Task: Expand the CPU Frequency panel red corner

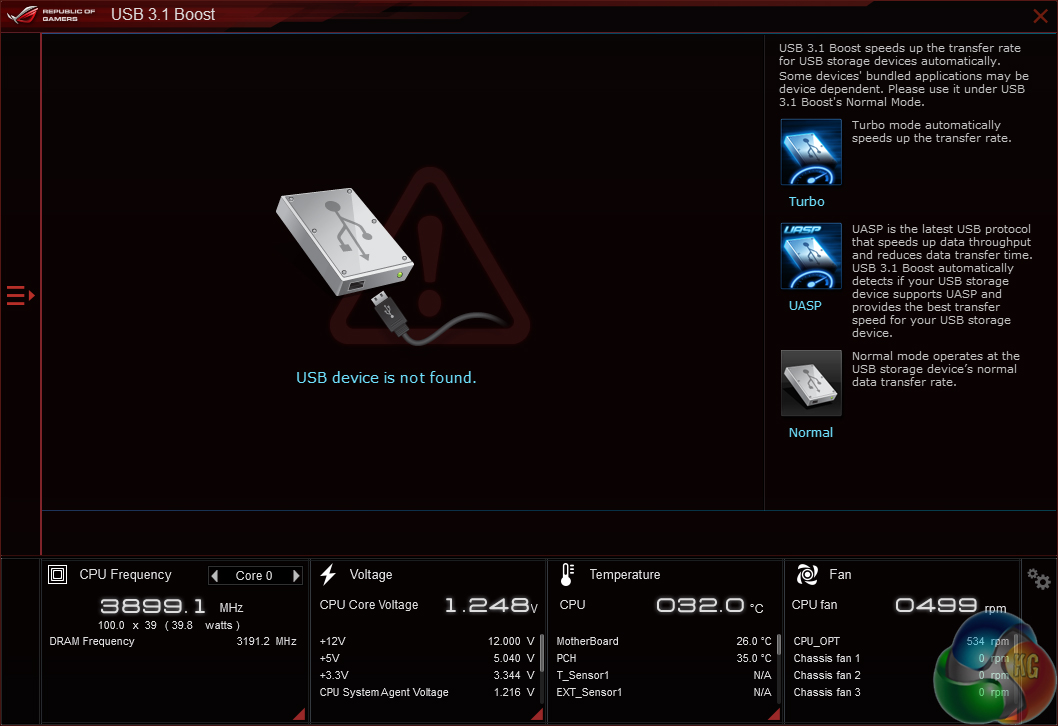Action: (x=300, y=714)
